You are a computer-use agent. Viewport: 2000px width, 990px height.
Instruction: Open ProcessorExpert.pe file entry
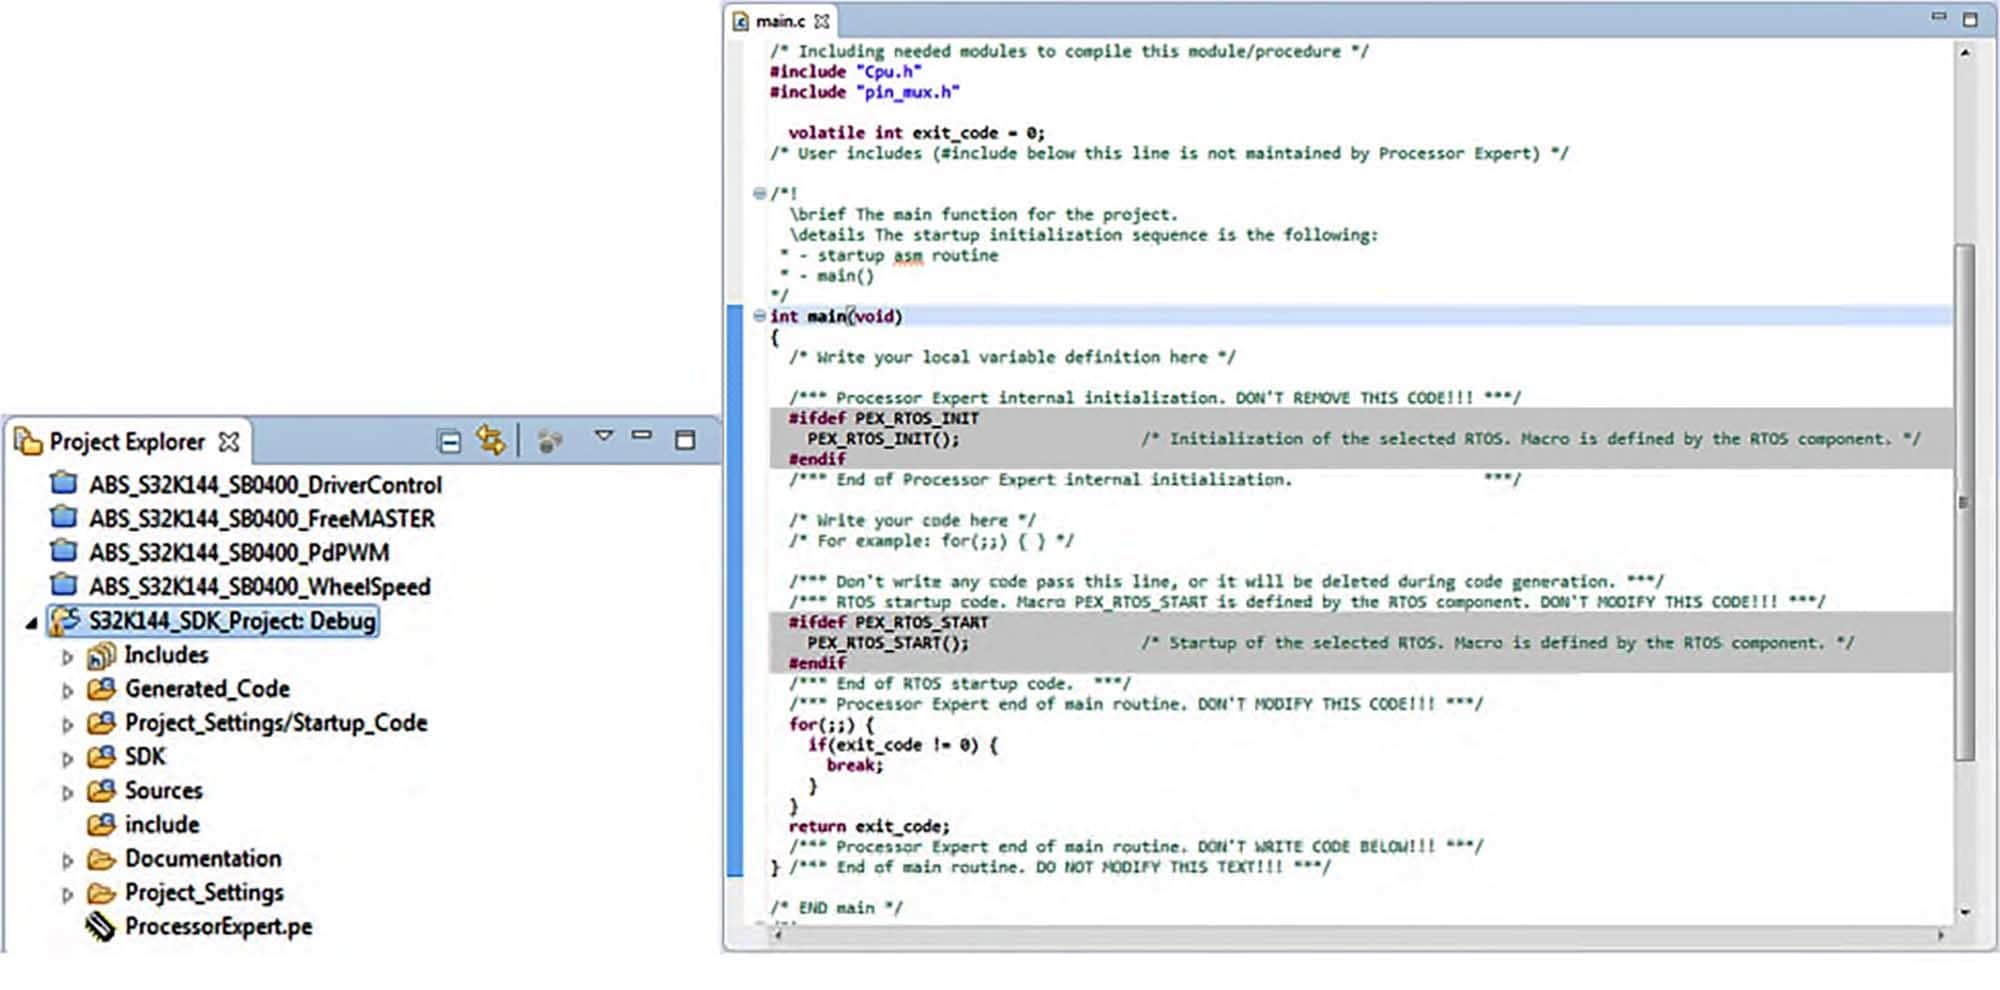(x=218, y=928)
